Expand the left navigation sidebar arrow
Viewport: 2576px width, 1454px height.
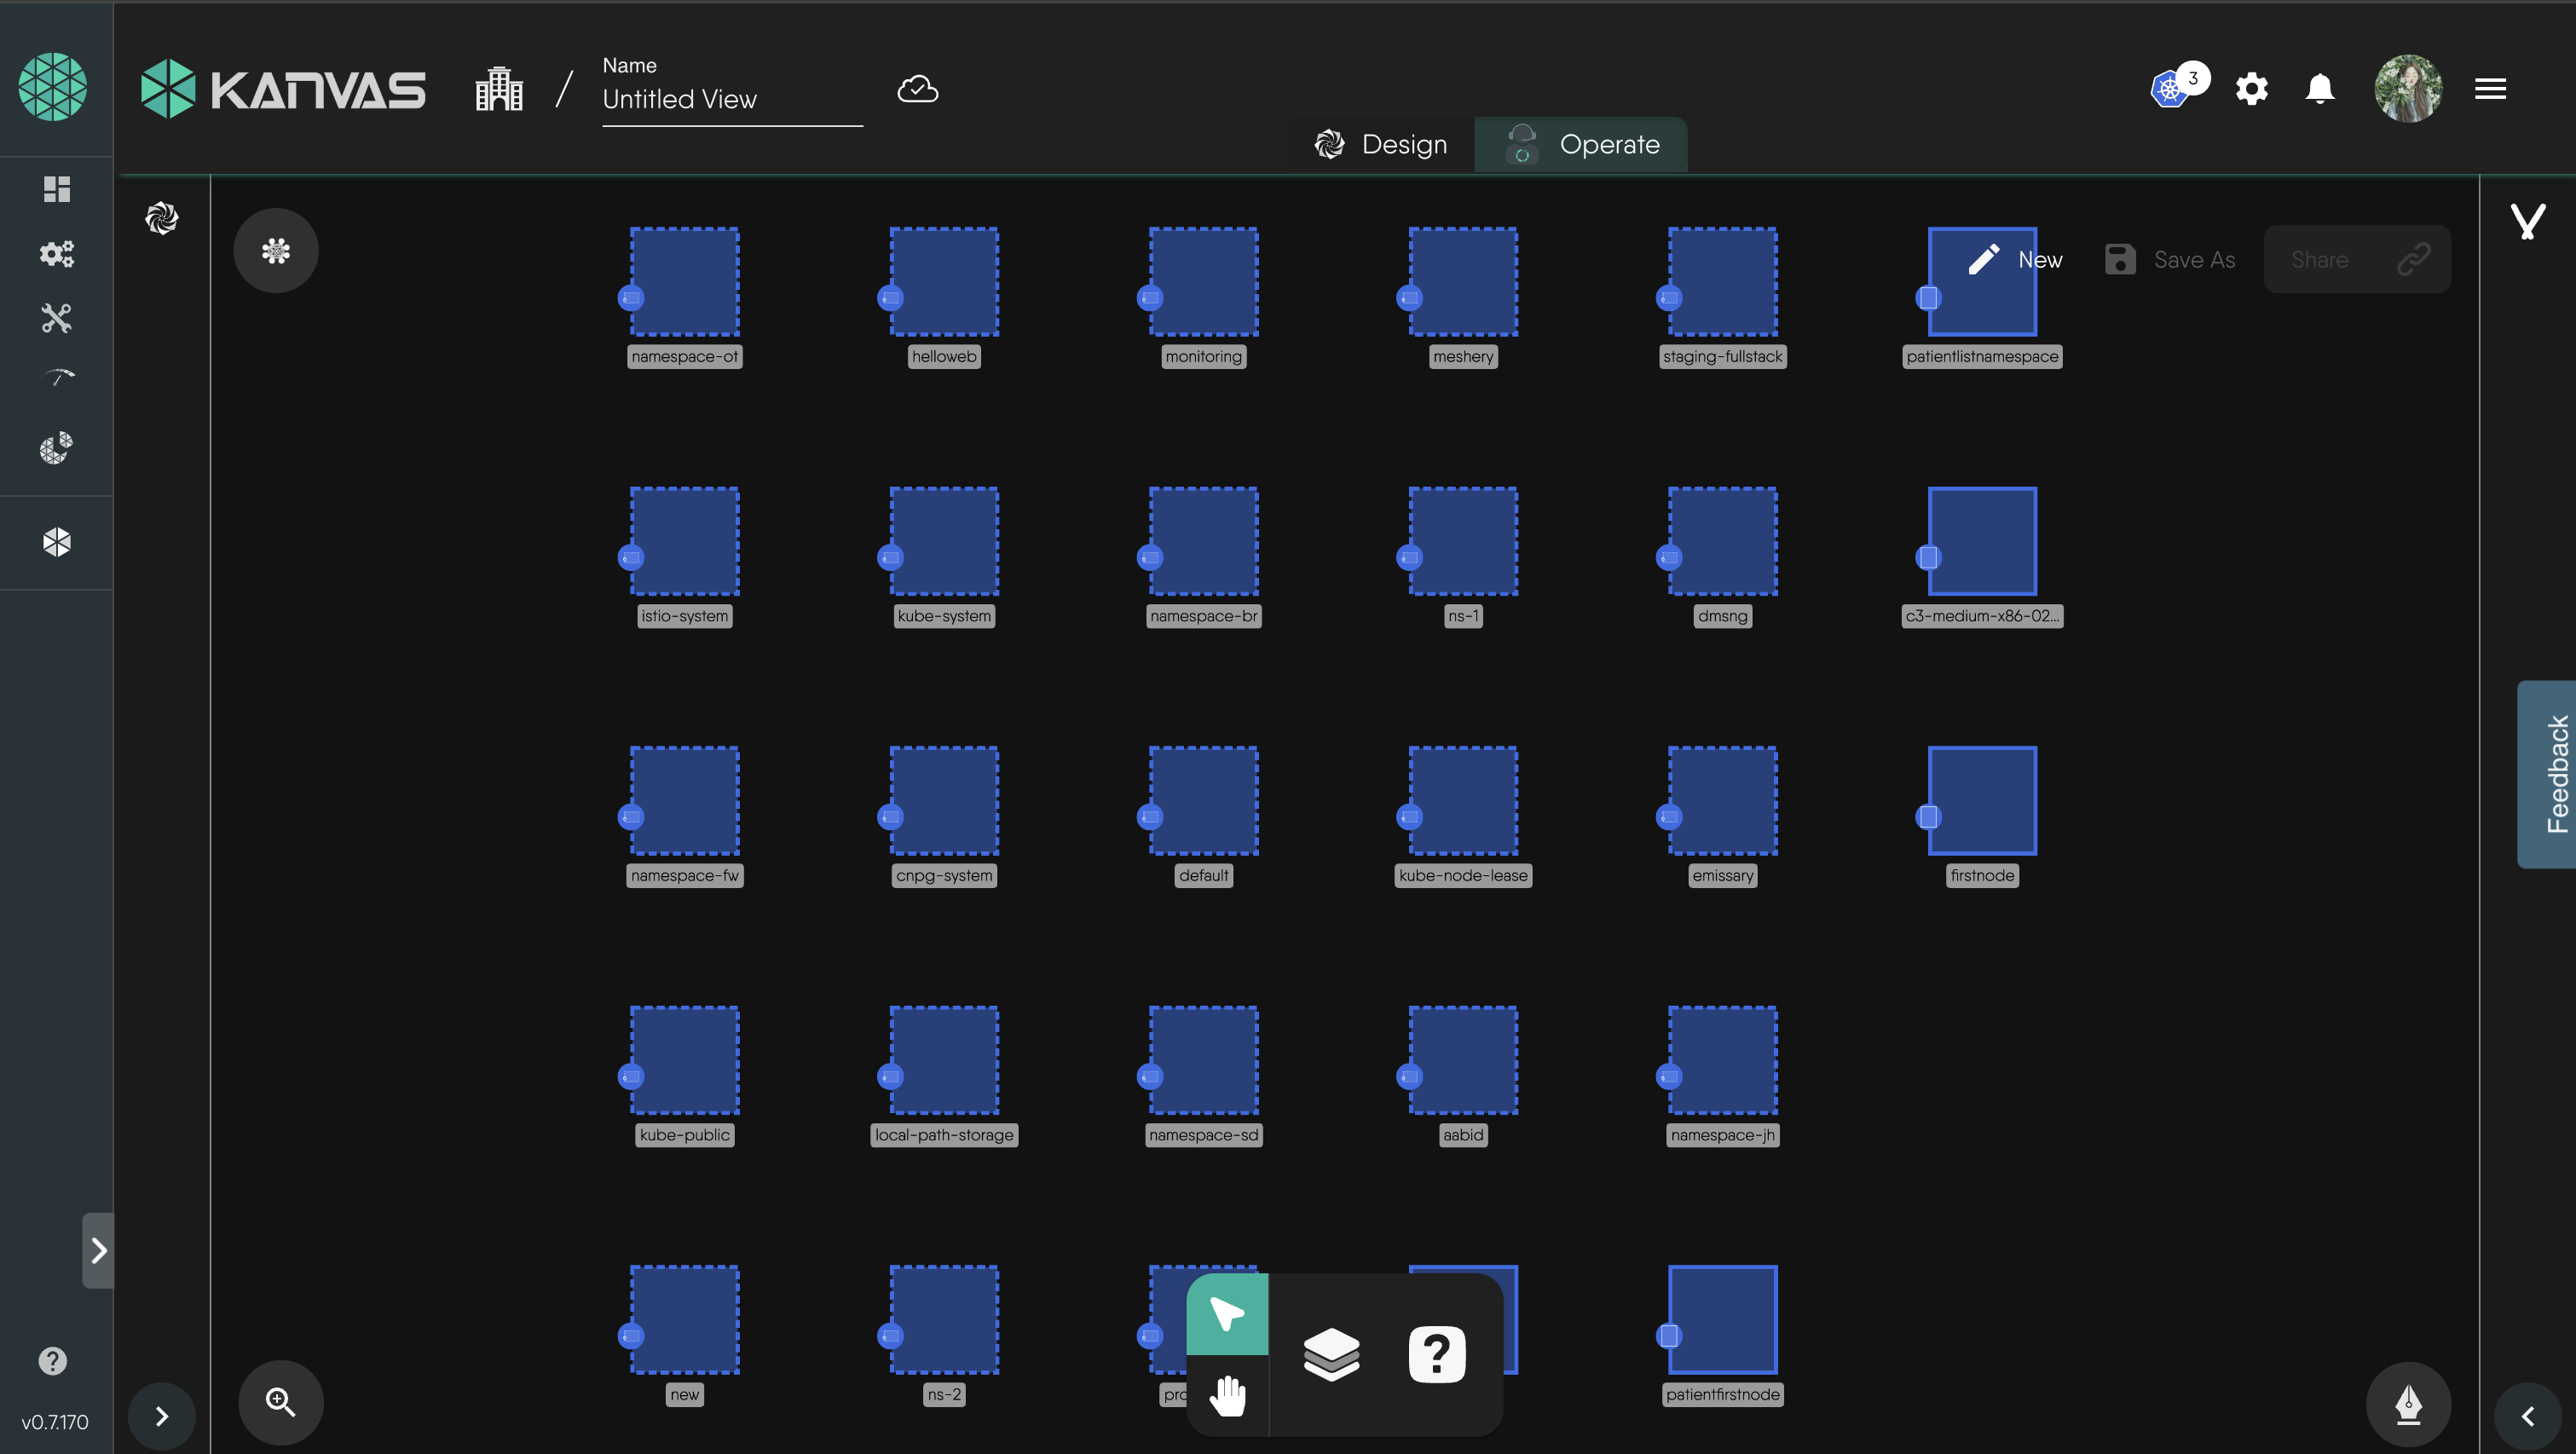coord(98,1250)
